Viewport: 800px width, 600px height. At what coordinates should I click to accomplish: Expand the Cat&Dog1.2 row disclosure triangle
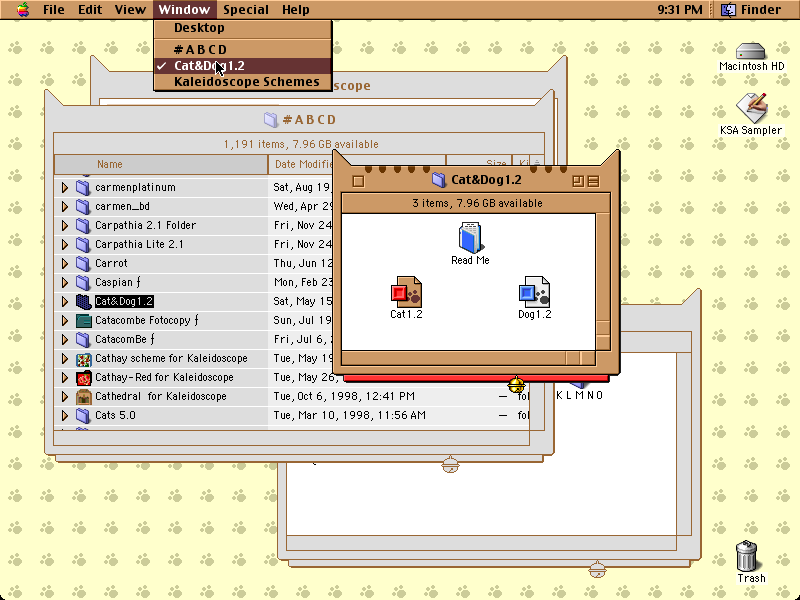tap(65, 302)
